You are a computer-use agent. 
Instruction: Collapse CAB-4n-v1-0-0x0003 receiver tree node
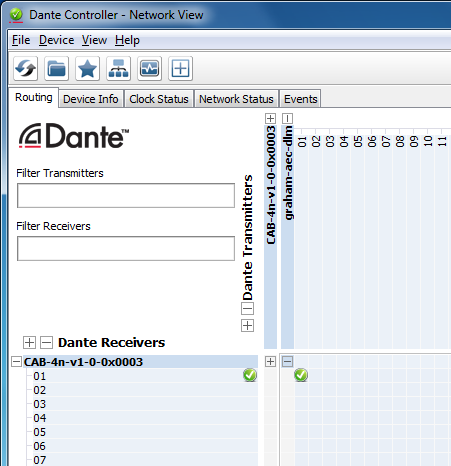(x=16, y=362)
